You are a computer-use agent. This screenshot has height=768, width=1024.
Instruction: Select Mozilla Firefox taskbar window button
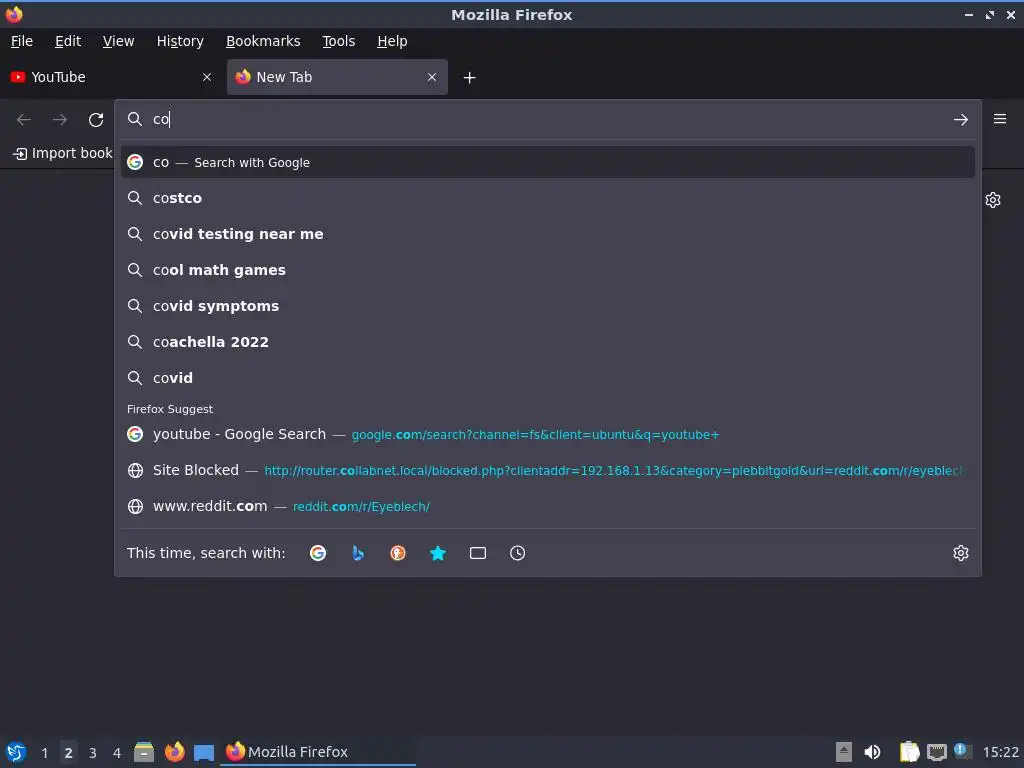(x=319, y=752)
